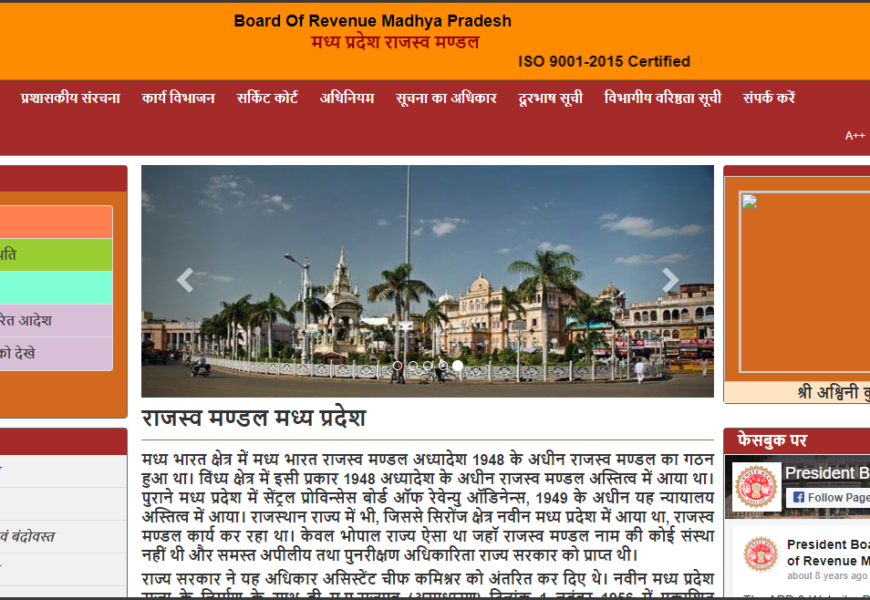Open विभागीय वरिष्ठता सूची link
The height and width of the screenshot is (600, 870).
pos(662,98)
